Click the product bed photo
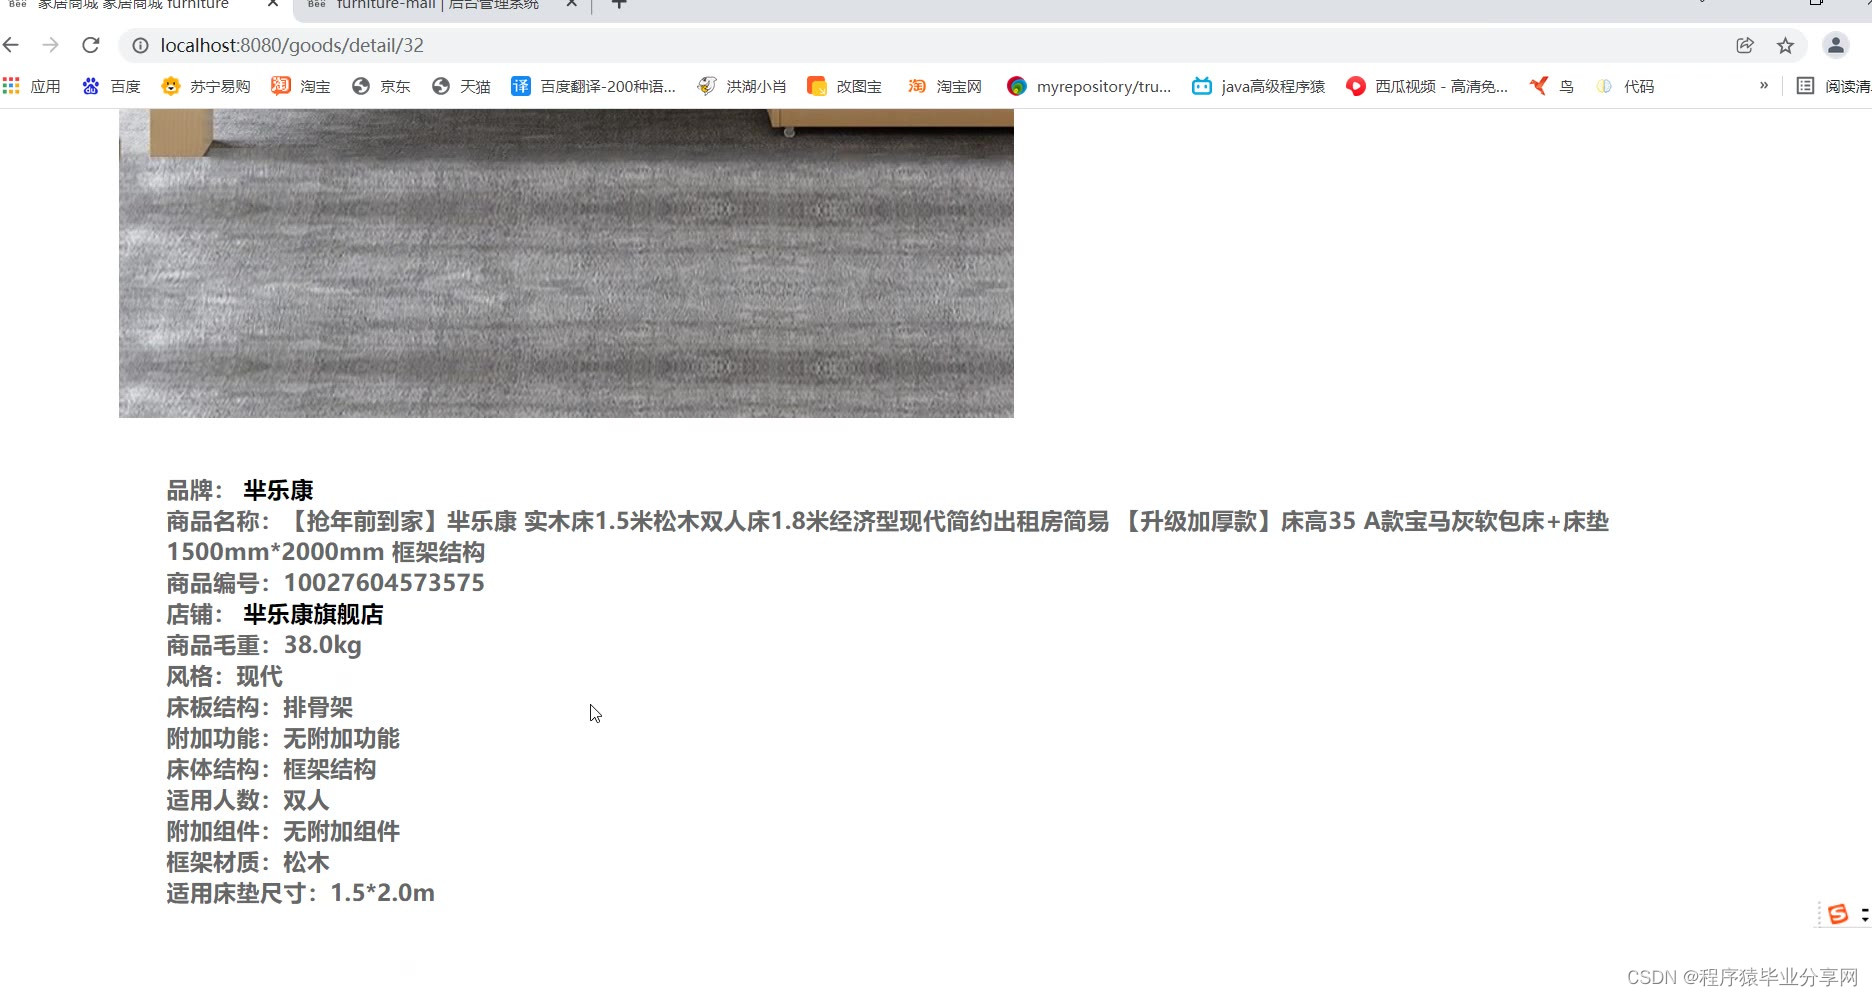 (x=566, y=263)
